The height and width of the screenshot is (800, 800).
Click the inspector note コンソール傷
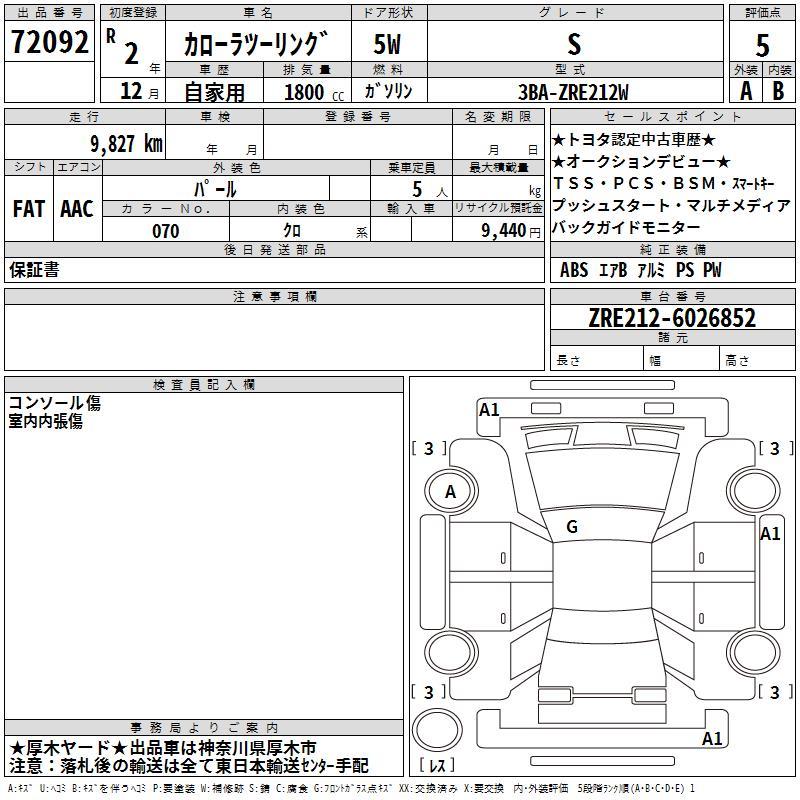click(x=54, y=403)
